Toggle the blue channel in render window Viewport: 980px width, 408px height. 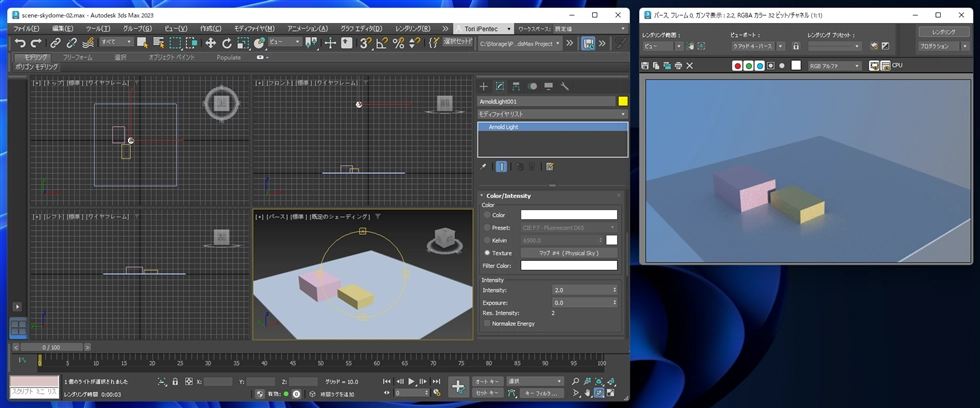pos(760,66)
